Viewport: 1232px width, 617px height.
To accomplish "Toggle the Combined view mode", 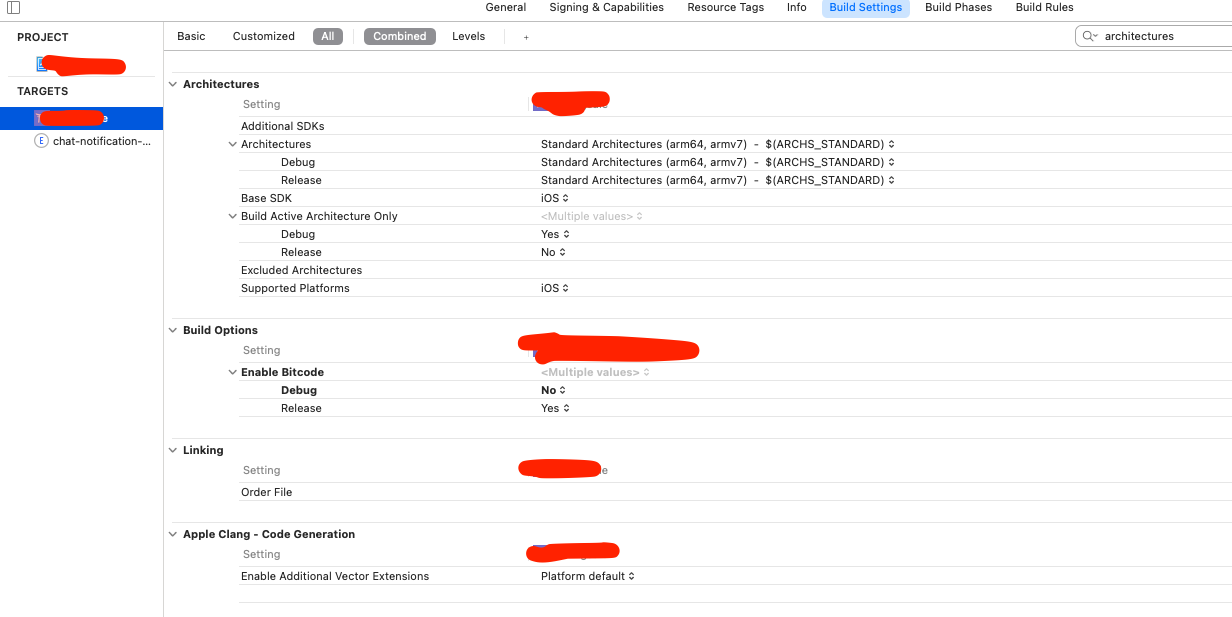I will pos(399,36).
